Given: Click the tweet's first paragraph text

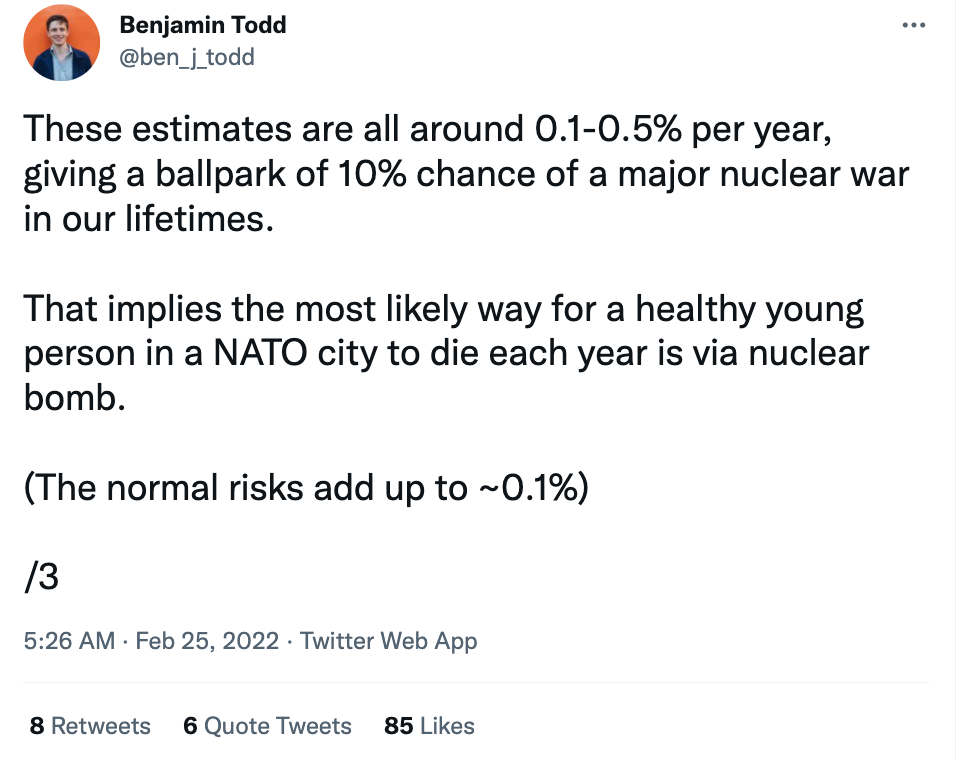Looking at the screenshot, I should (x=467, y=174).
